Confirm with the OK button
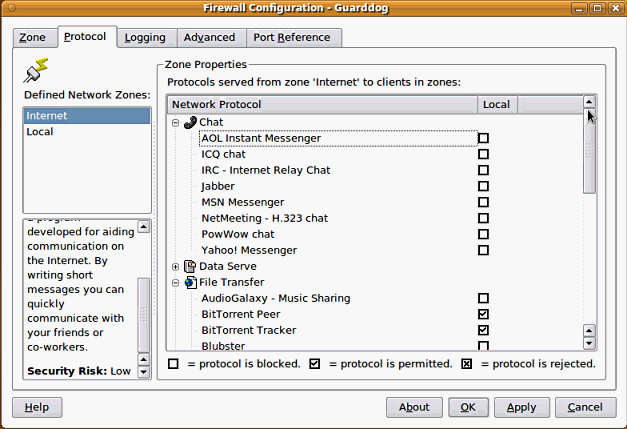Image resolution: width=627 pixels, height=429 pixels. click(x=468, y=407)
